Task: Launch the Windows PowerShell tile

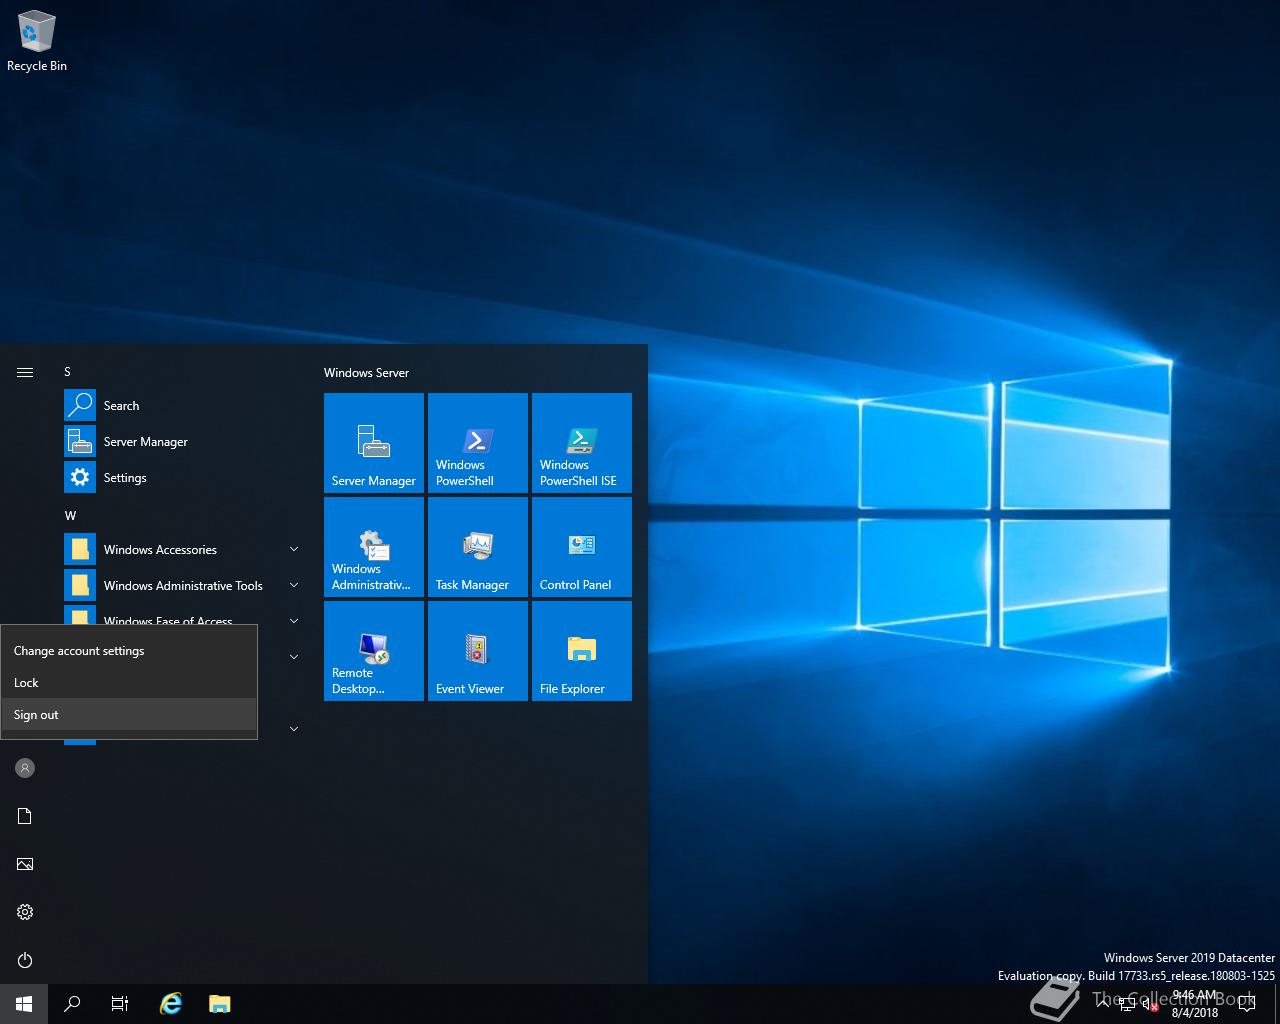Action: click(x=478, y=443)
